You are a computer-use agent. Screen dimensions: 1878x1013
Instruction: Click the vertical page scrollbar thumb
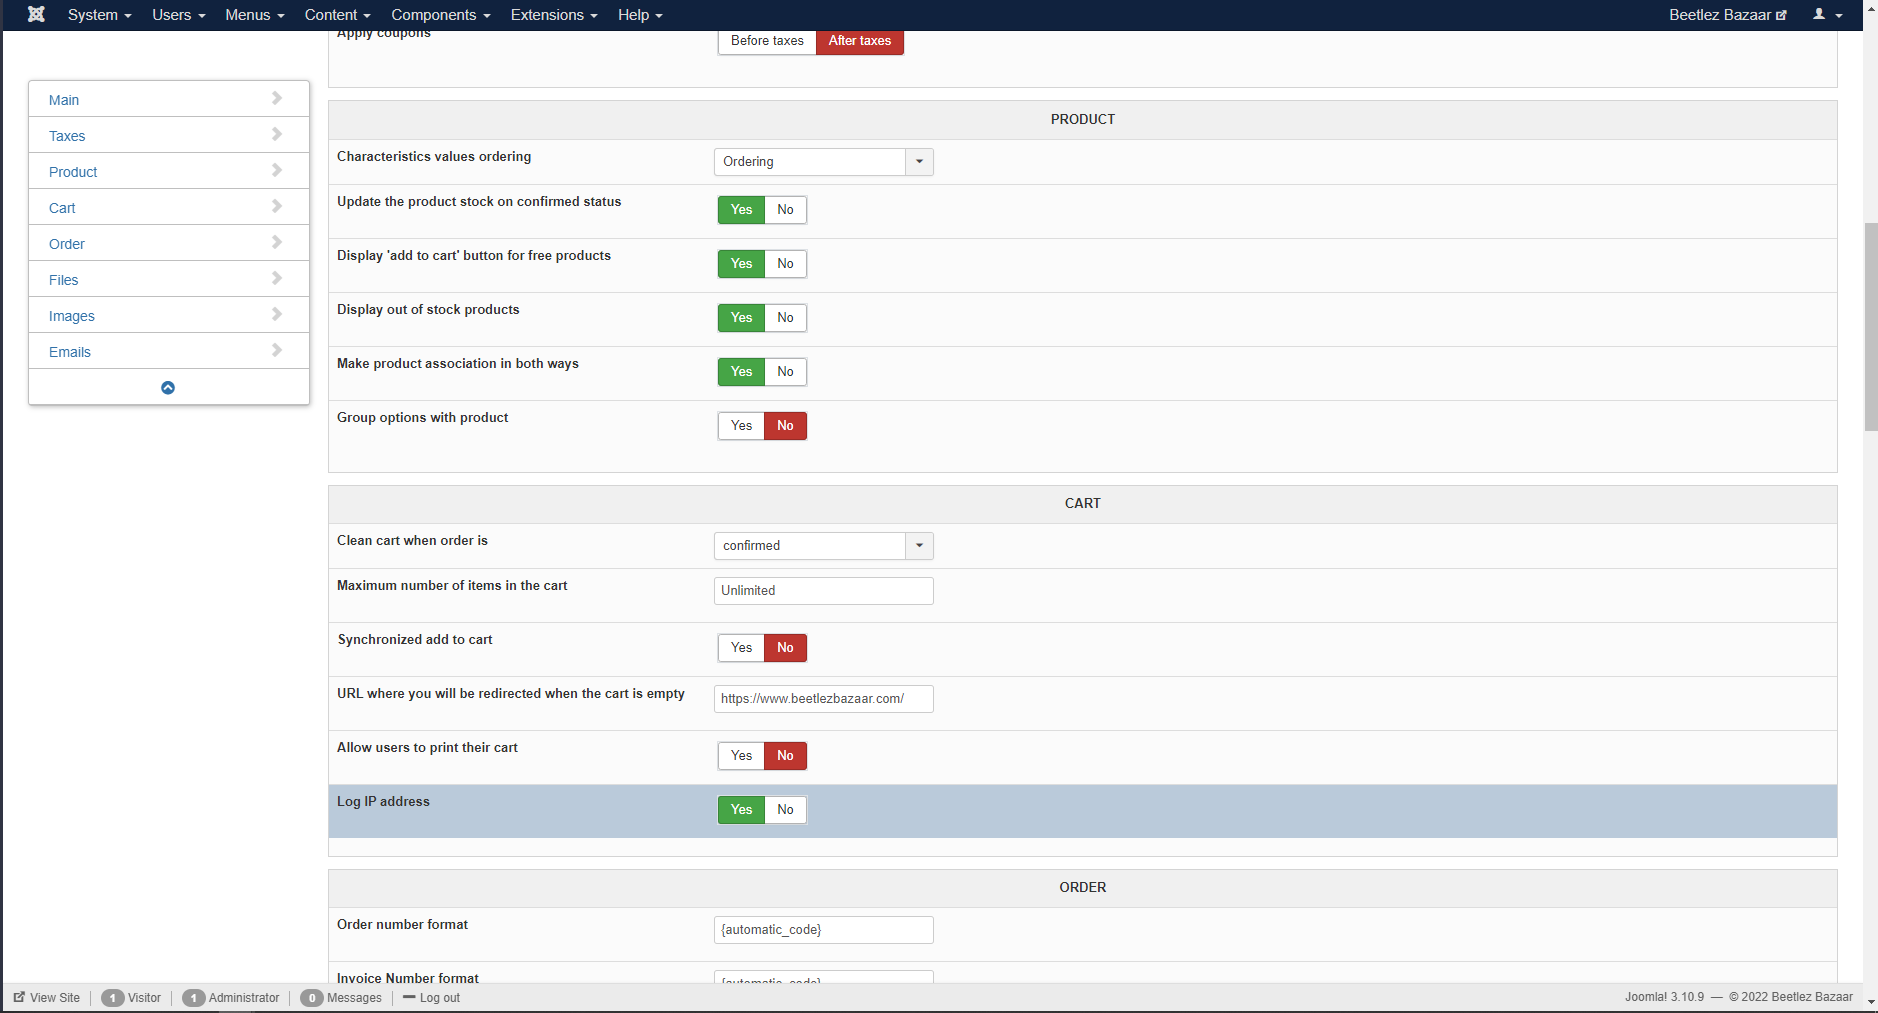tap(1870, 327)
